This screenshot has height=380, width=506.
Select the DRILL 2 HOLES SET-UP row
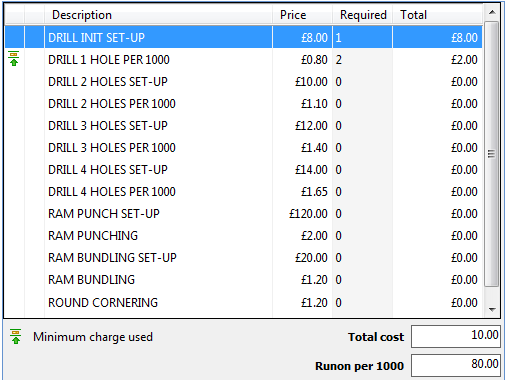point(244,82)
